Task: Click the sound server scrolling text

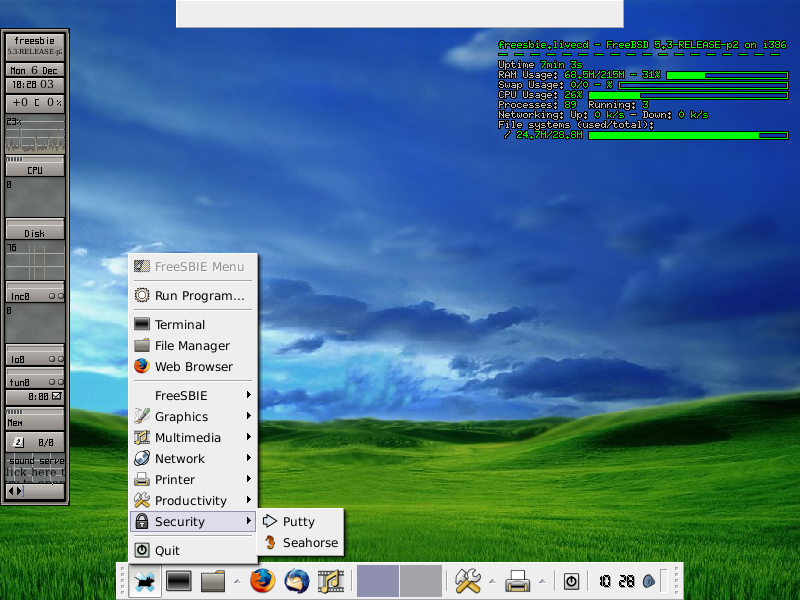Action: pos(35,467)
